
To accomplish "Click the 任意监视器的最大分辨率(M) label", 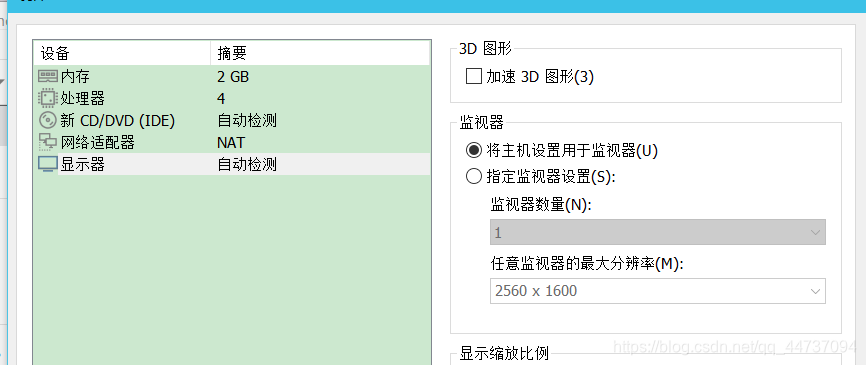I will coord(587,264).
